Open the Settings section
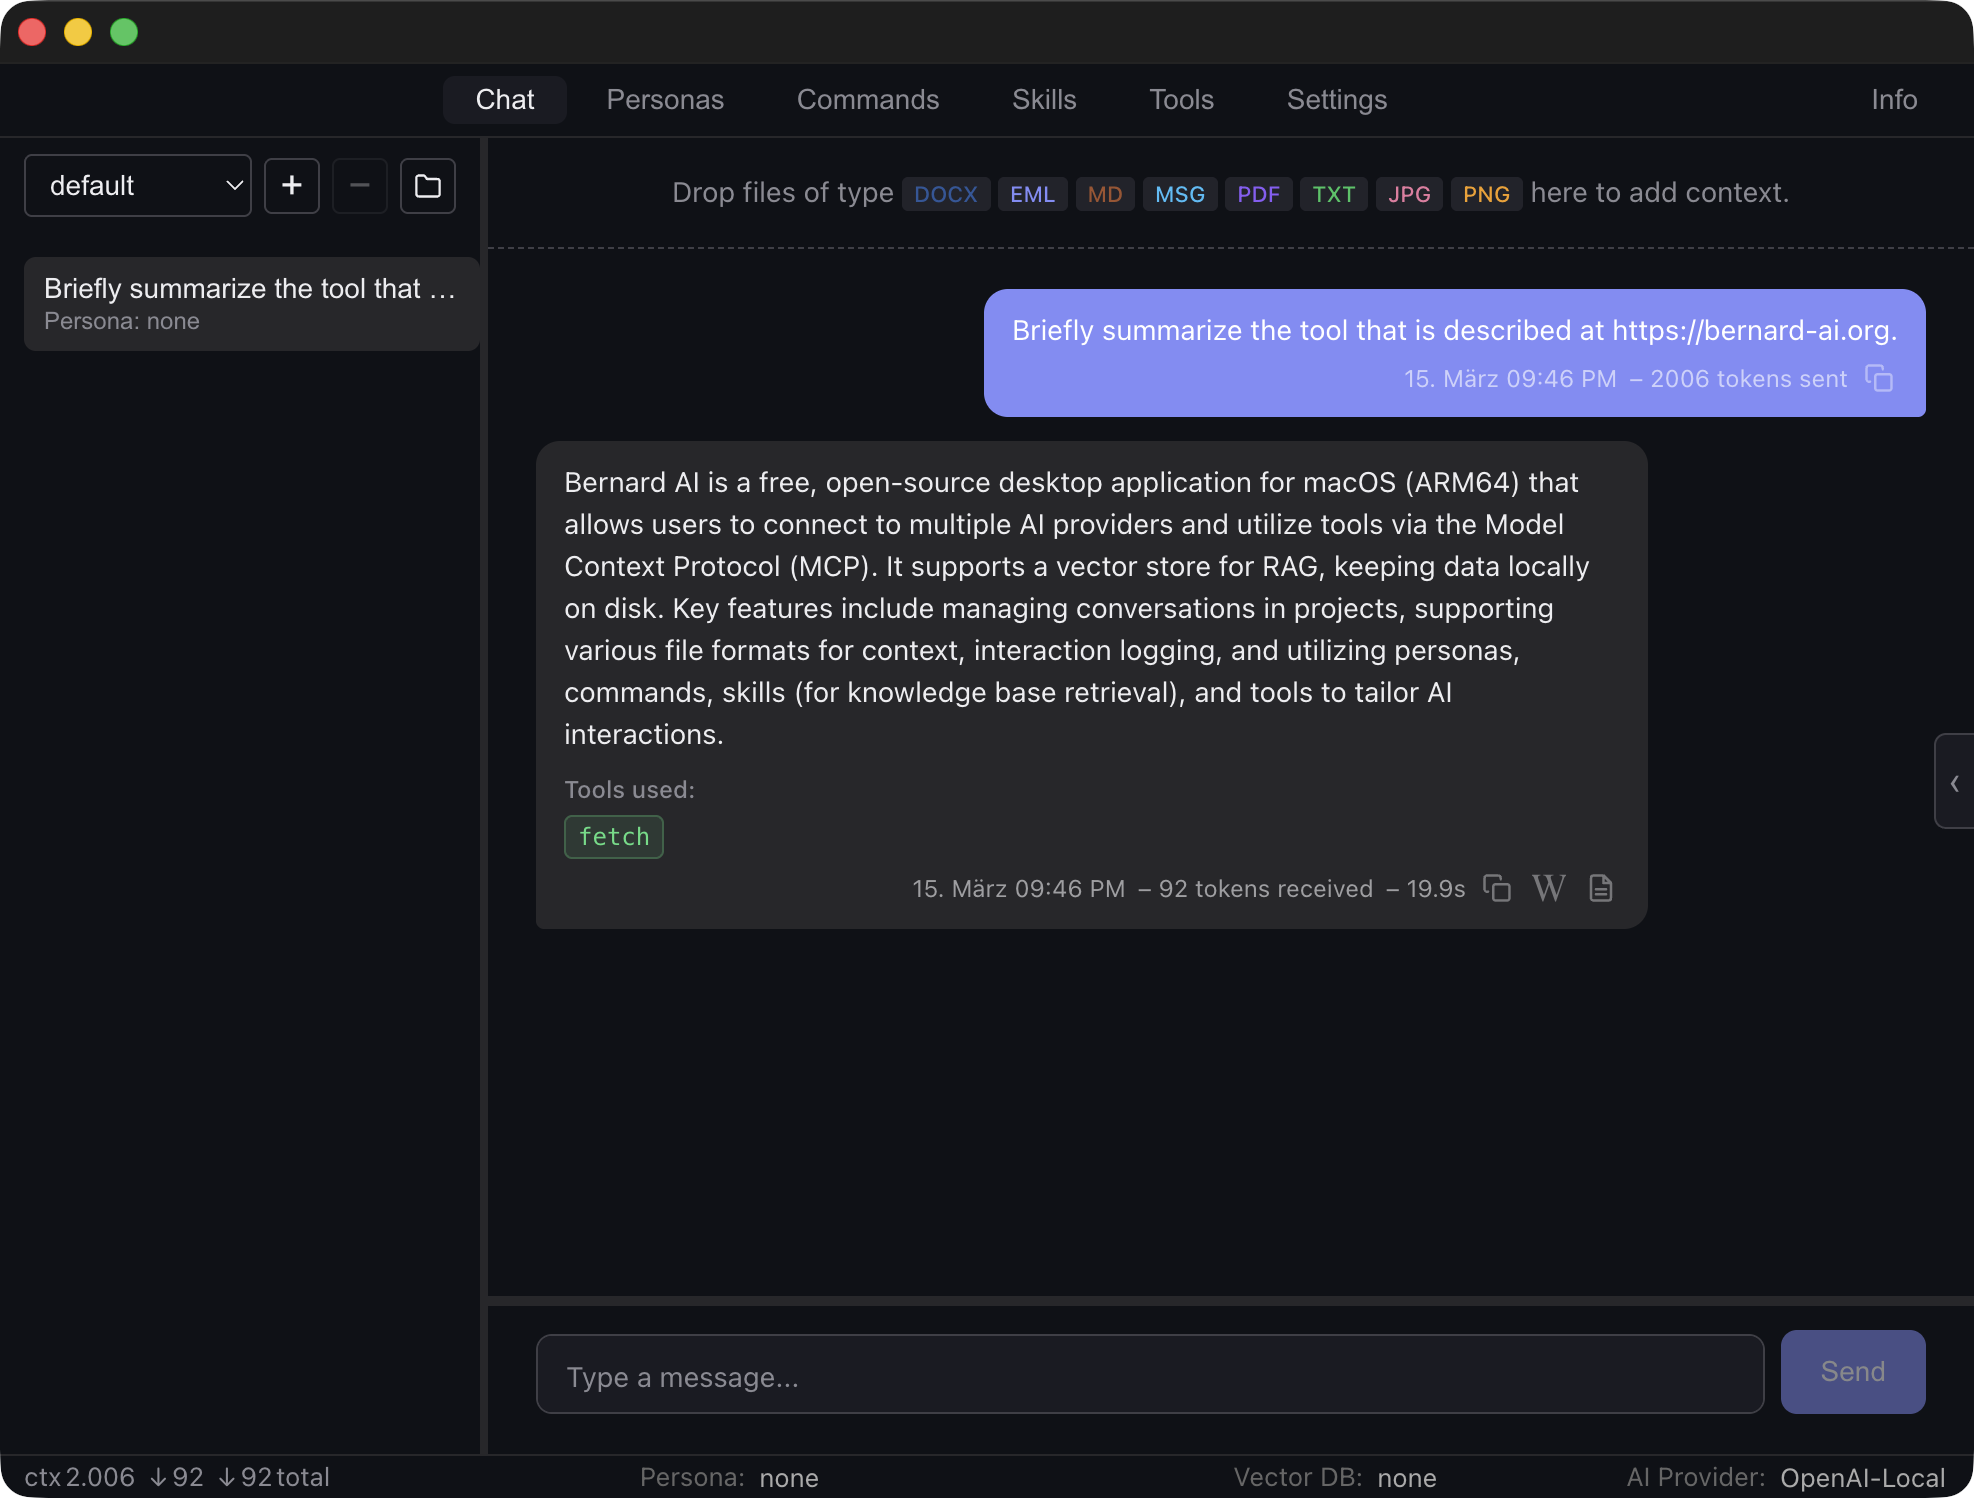Image resolution: width=1974 pixels, height=1498 pixels. (x=1335, y=99)
